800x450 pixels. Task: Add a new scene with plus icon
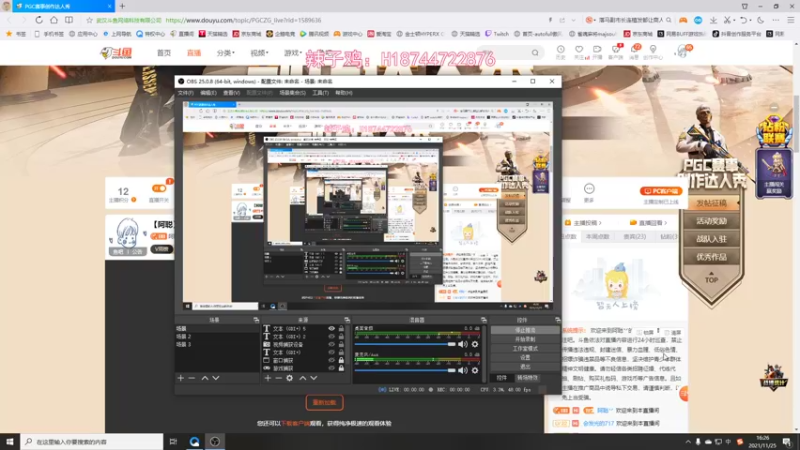(181, 378)
